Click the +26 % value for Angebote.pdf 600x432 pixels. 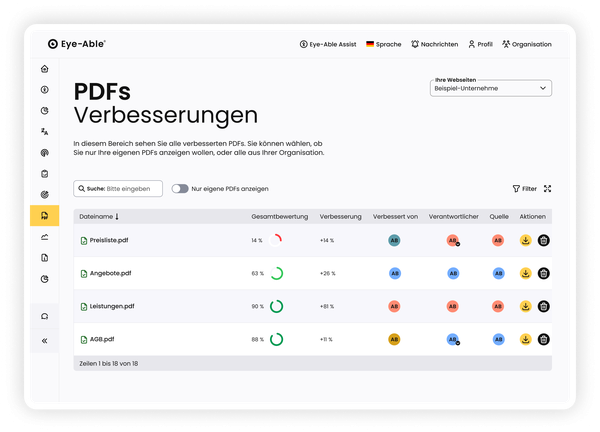(x=328, y=273)
